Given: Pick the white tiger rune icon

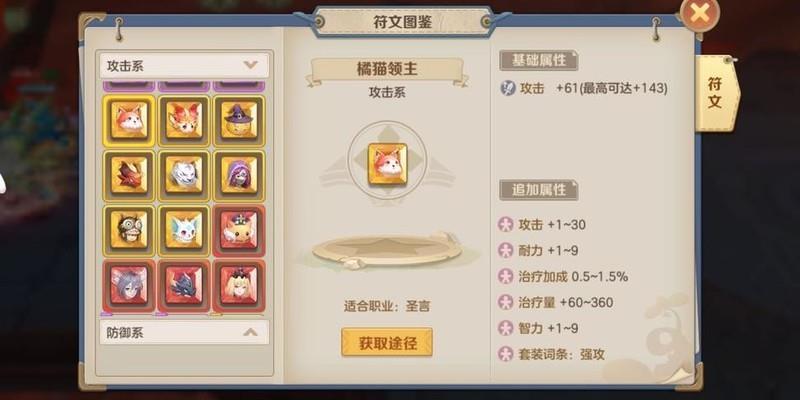Looking at the screenshot, I should click(184, 175).
